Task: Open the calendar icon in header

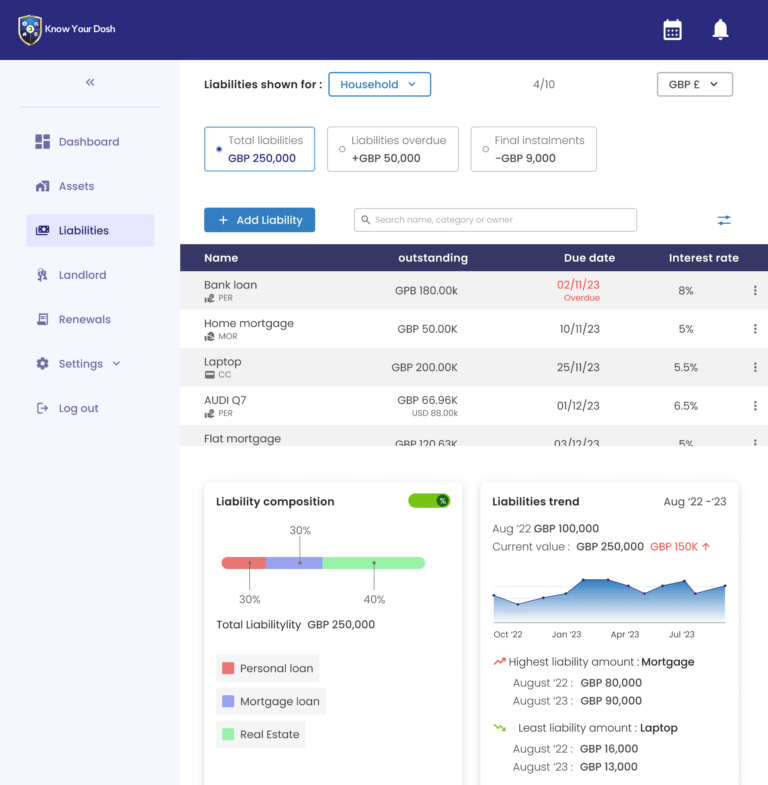Action: 672,30
